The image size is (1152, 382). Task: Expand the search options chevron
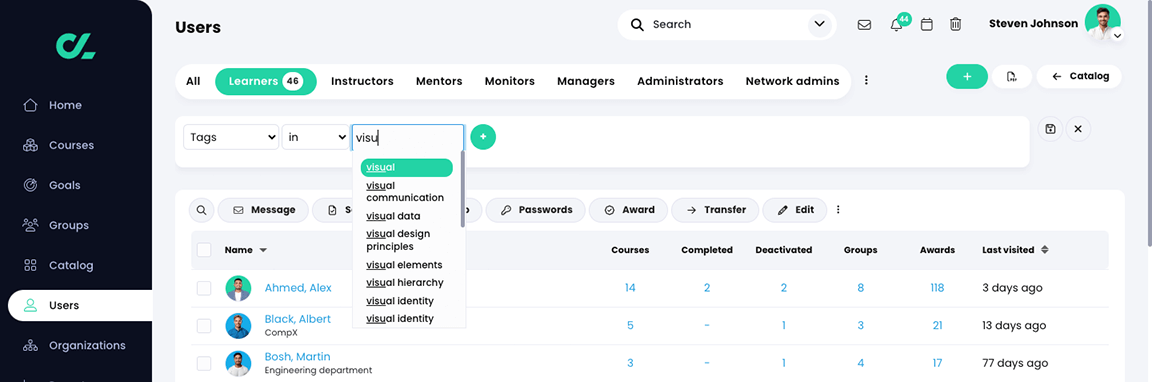point(818,24)
